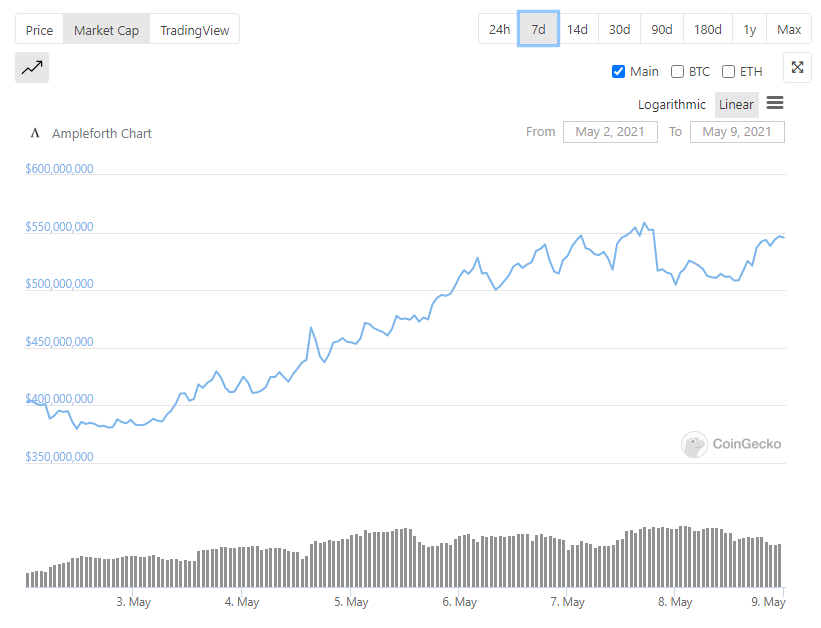
Task: Enable the BTC comparison checkbox
Action: pos(677,72)
